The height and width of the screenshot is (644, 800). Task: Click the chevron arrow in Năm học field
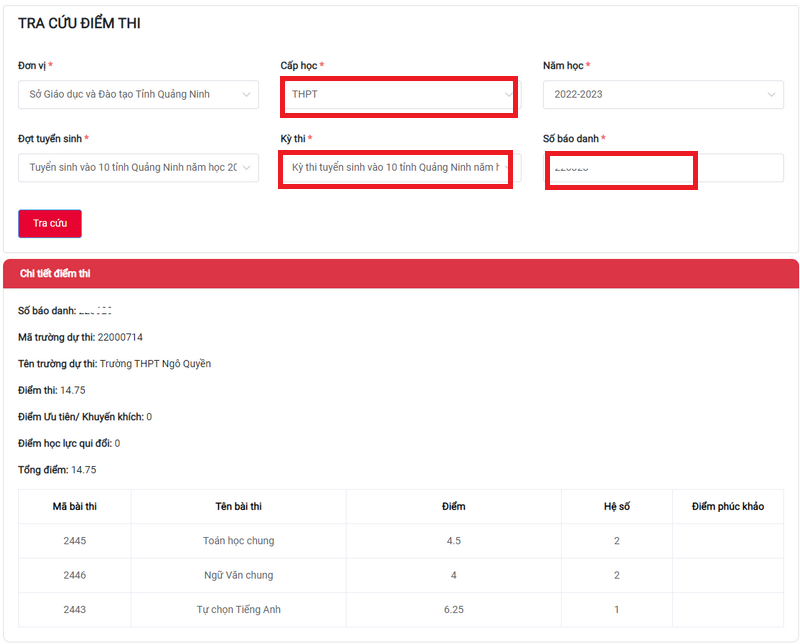pyautogui.click(x=771, y=94)
